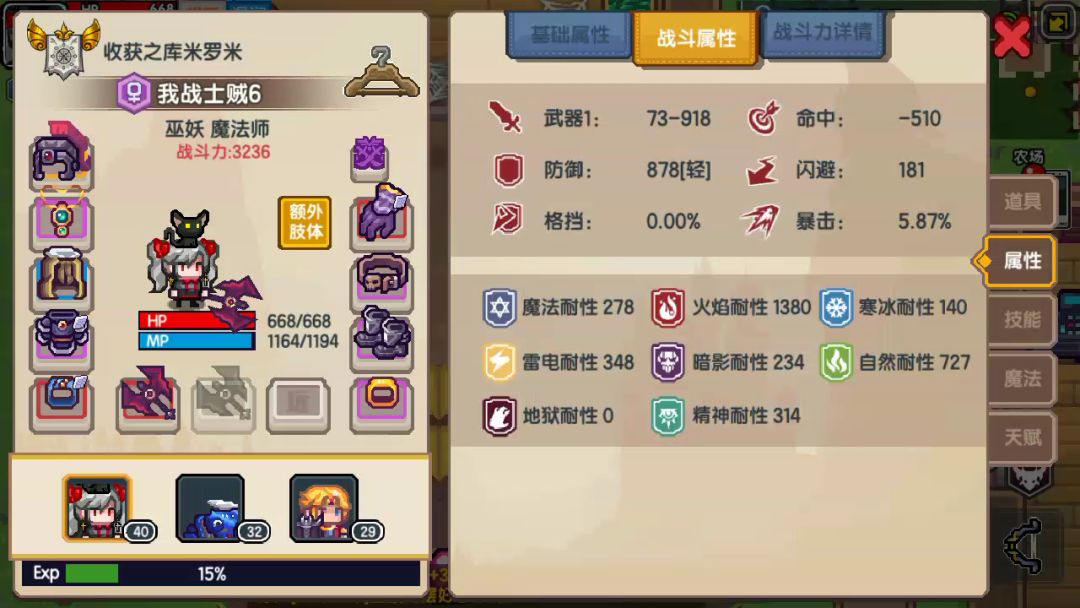Click the purple rune slot icon
The image size is (1080, 608).
click(369, 155)
